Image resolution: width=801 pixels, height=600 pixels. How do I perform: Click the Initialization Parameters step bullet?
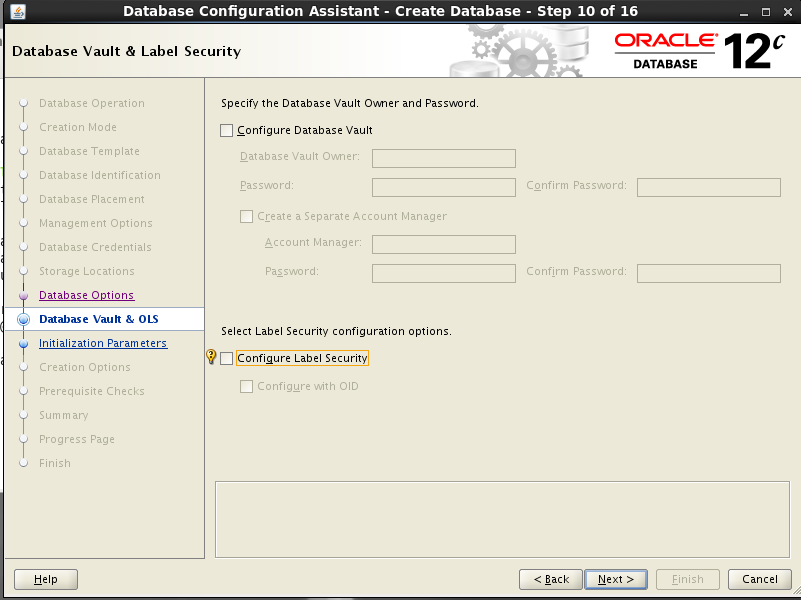23,343
